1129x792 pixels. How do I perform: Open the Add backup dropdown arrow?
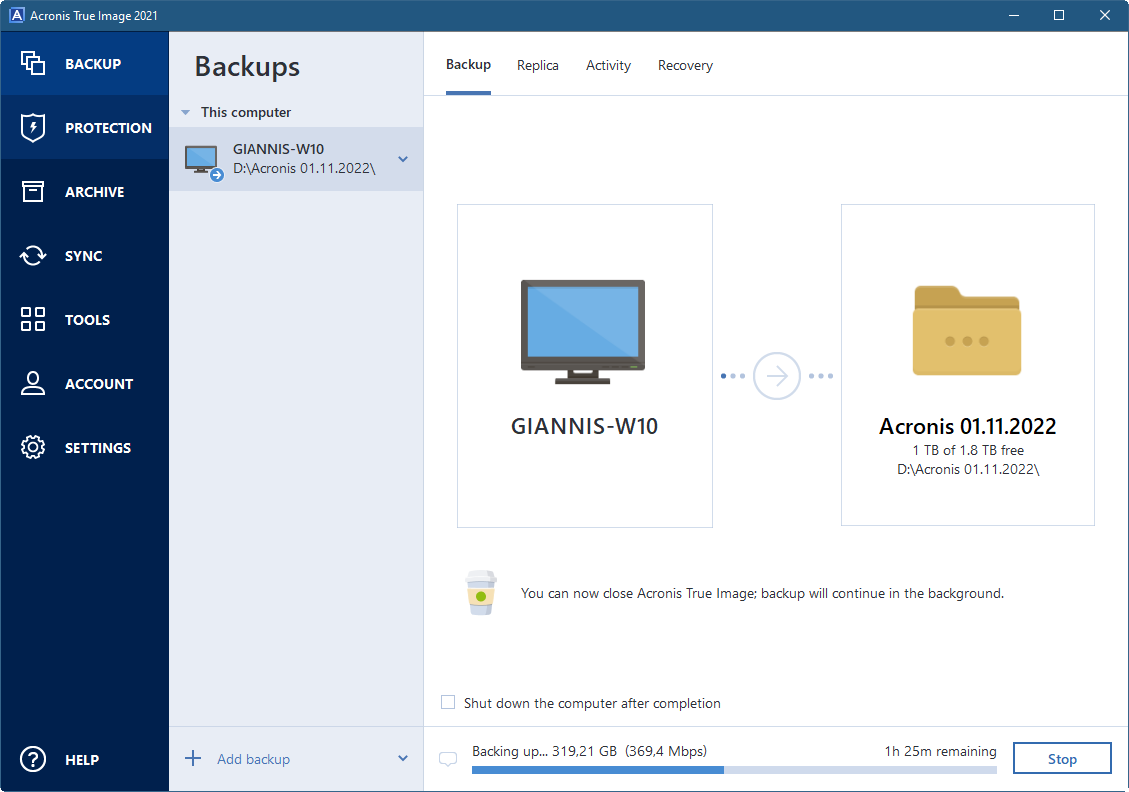click(403, 758)
